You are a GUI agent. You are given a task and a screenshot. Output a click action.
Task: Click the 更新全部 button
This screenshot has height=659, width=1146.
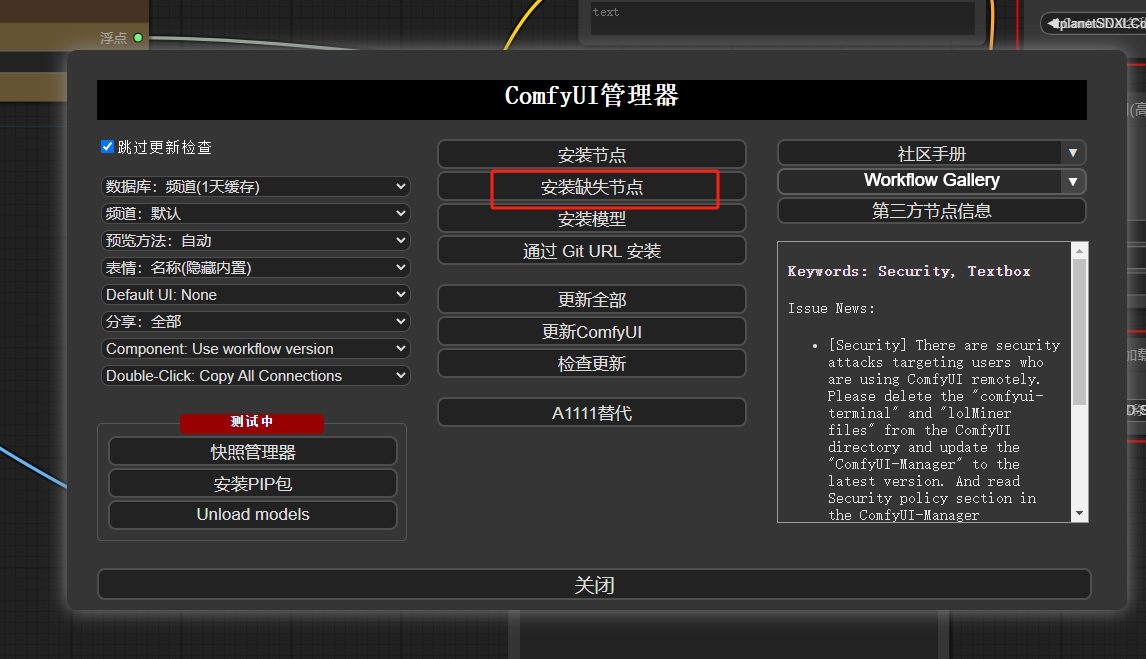(591, 300)
